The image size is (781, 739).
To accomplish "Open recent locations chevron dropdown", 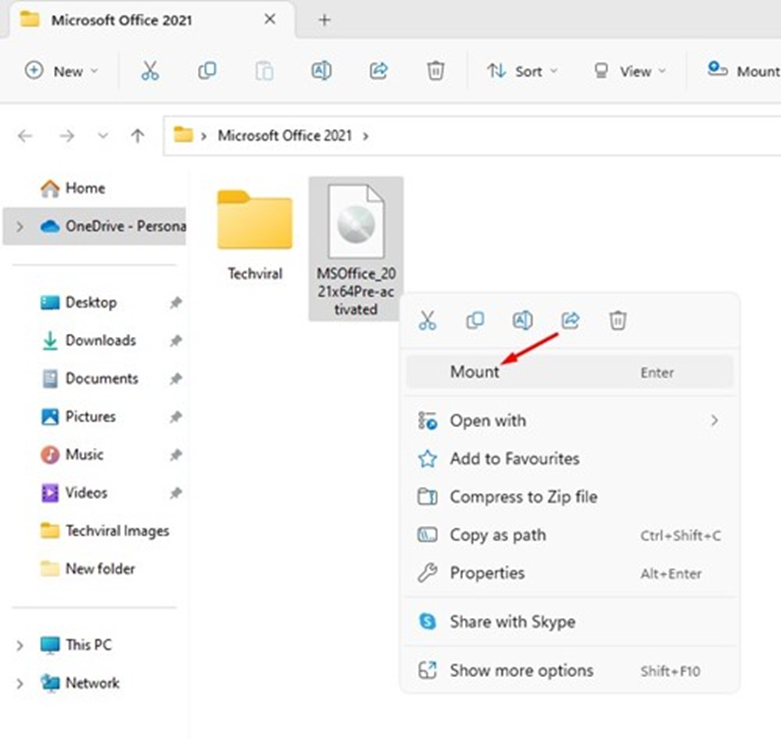I will coord(103,135).
